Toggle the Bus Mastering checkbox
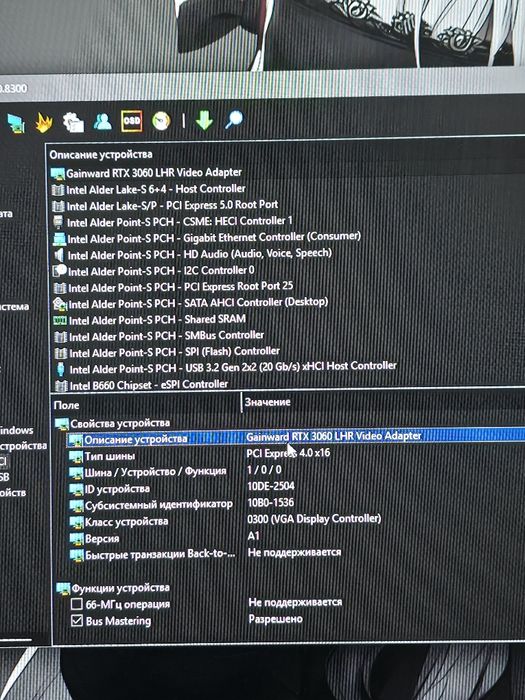Screen dimensions: 525x700 77,621
